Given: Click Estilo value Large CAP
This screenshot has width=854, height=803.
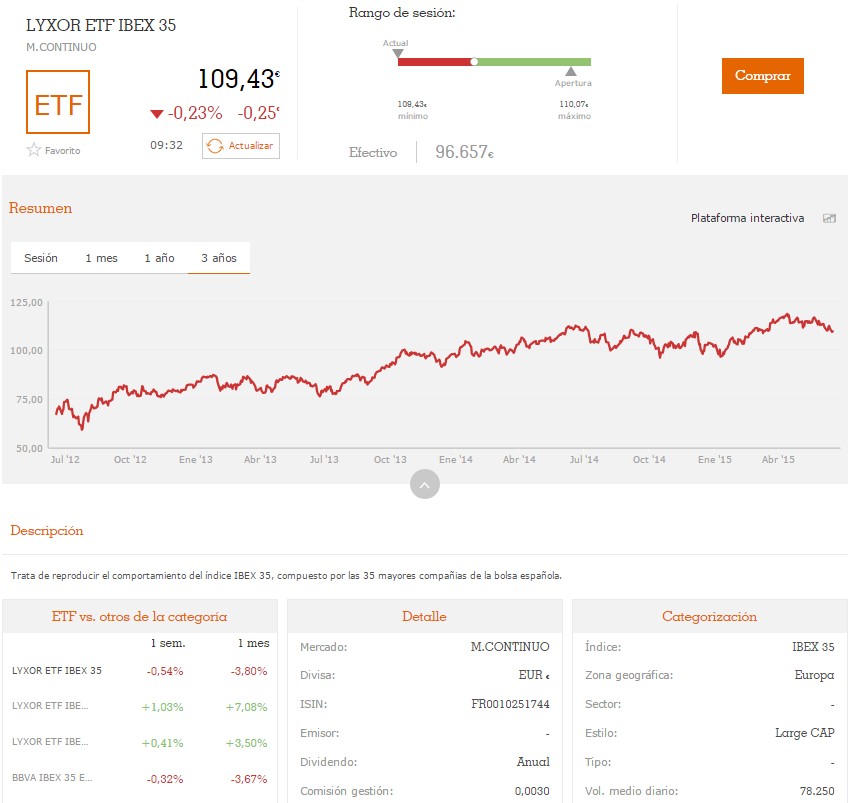Looking at the screenshot, I should click(x=805, y=733).
